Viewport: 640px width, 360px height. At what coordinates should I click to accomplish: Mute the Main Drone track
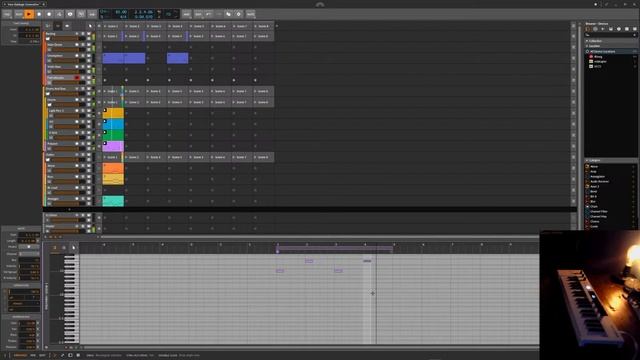point(89,44)
